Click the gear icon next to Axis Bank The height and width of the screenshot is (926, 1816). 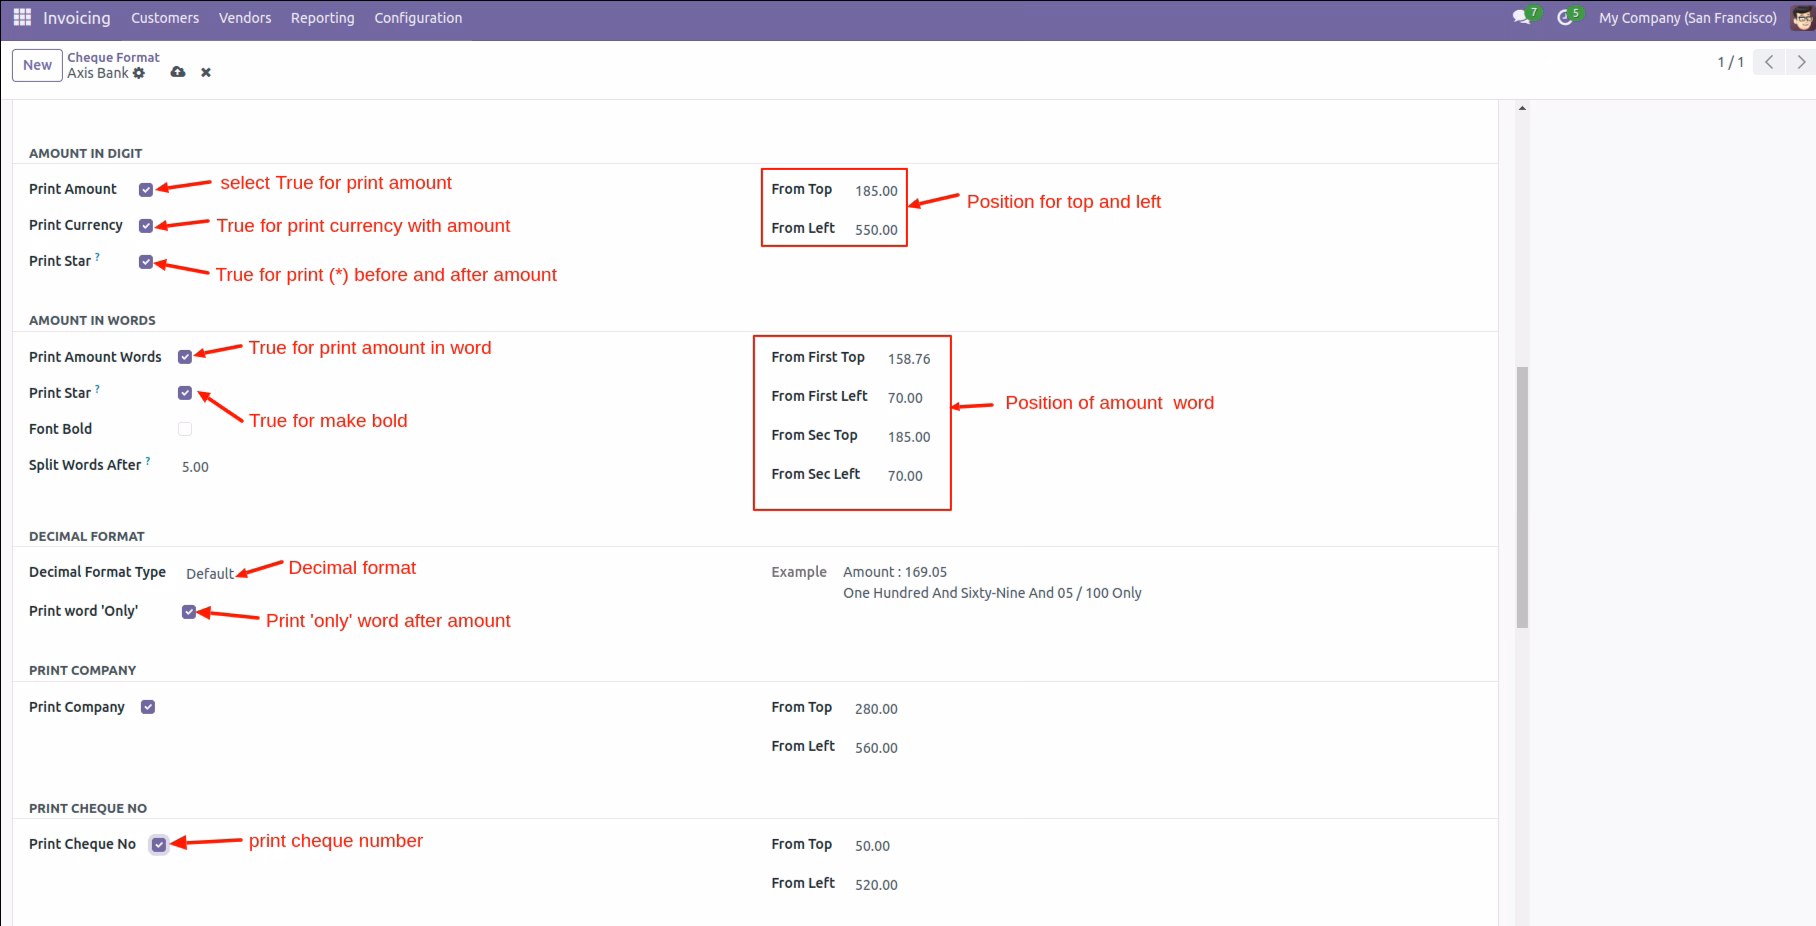point(139,73)
